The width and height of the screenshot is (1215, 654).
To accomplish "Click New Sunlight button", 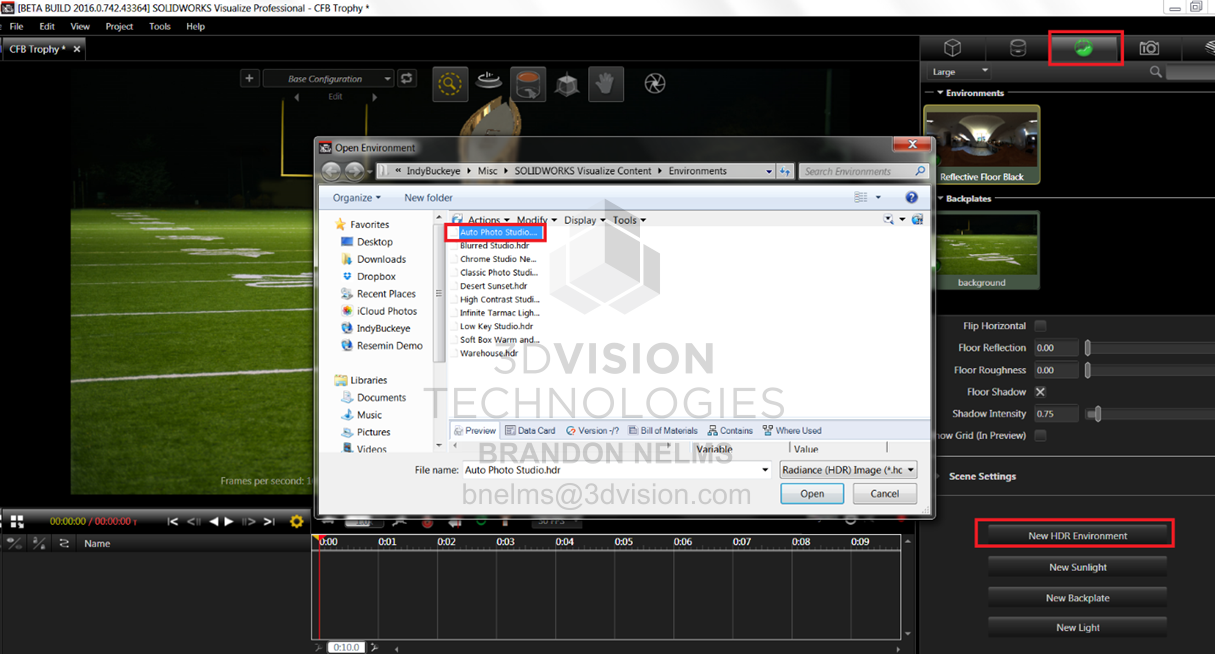I will (1077, 567).
